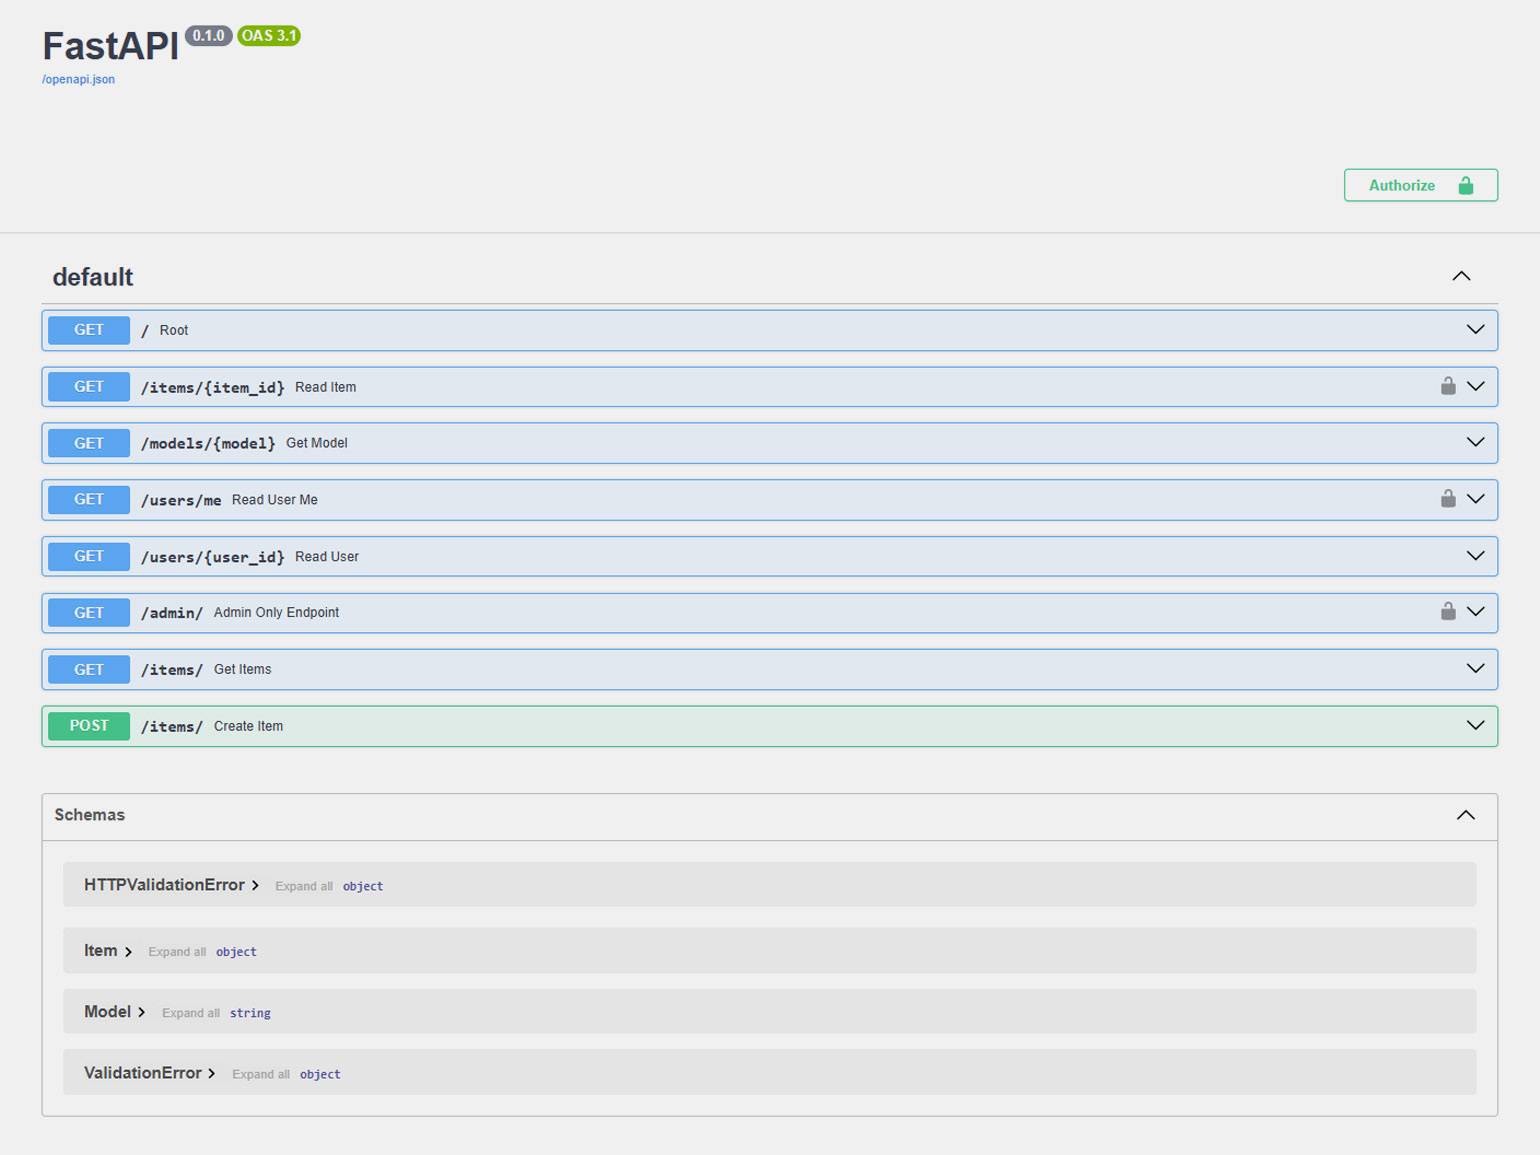Click the GET method badge for /users/{user_id}
1540x1155 pixels.
89,556
